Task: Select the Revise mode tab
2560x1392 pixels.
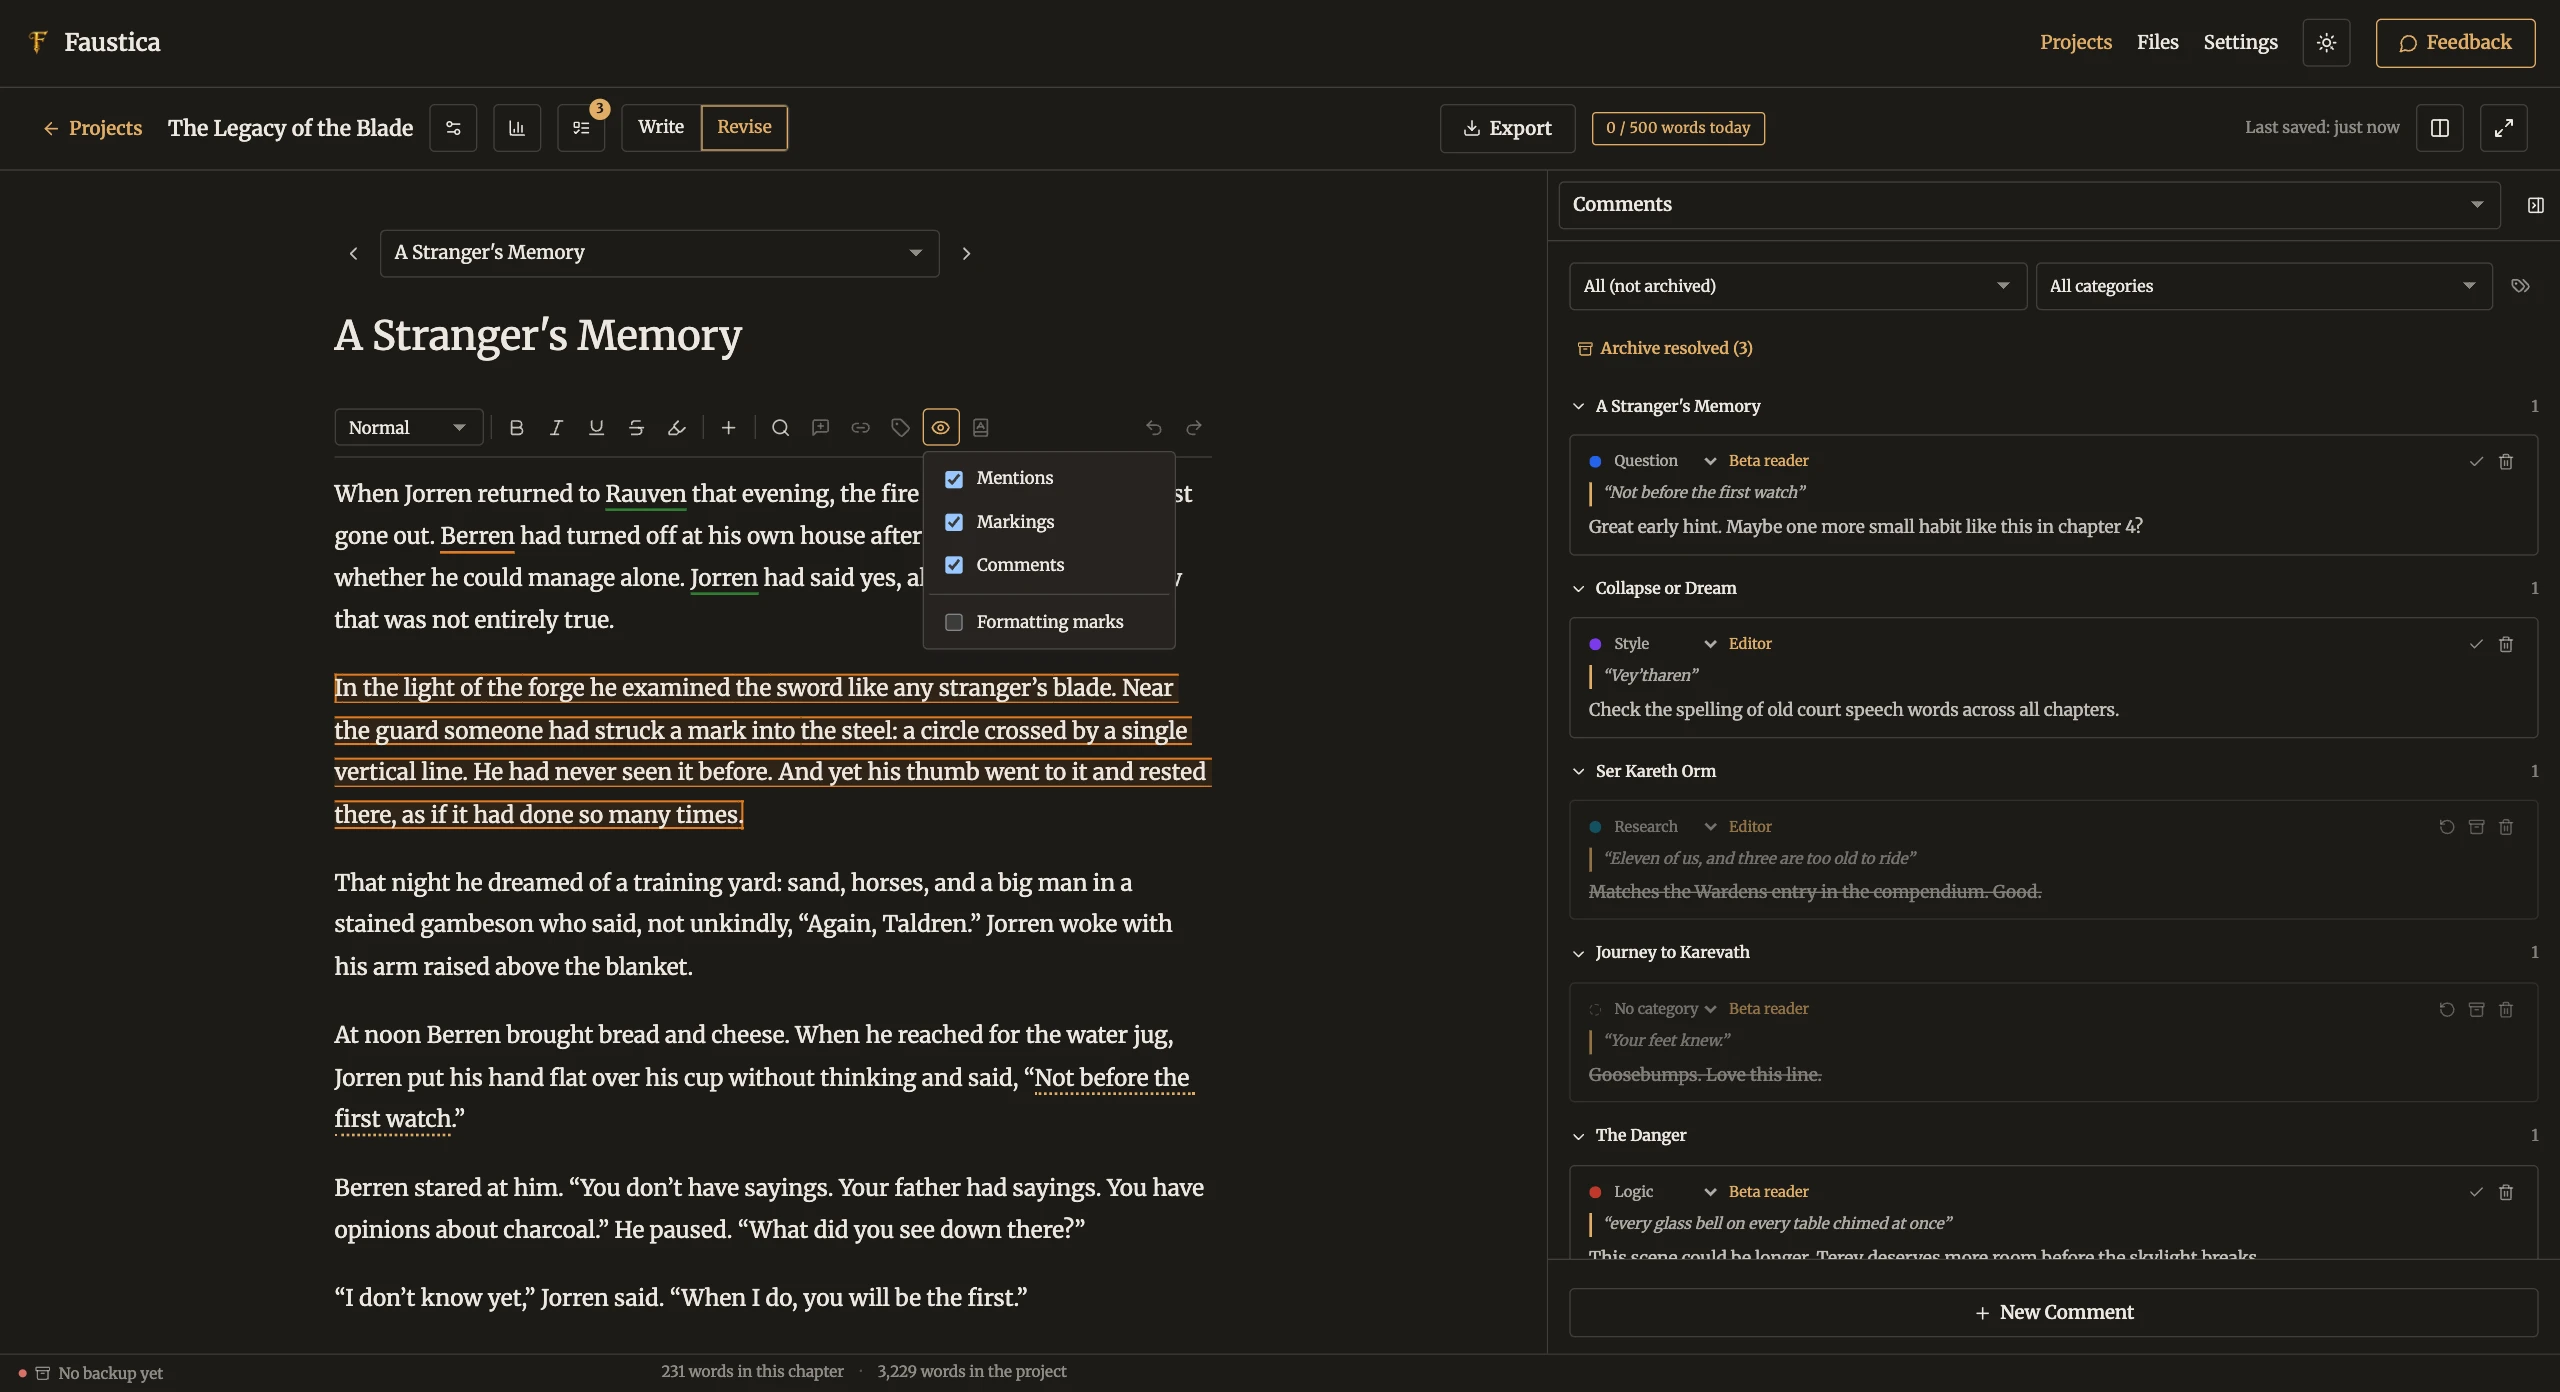Action: tap(744, 128)
